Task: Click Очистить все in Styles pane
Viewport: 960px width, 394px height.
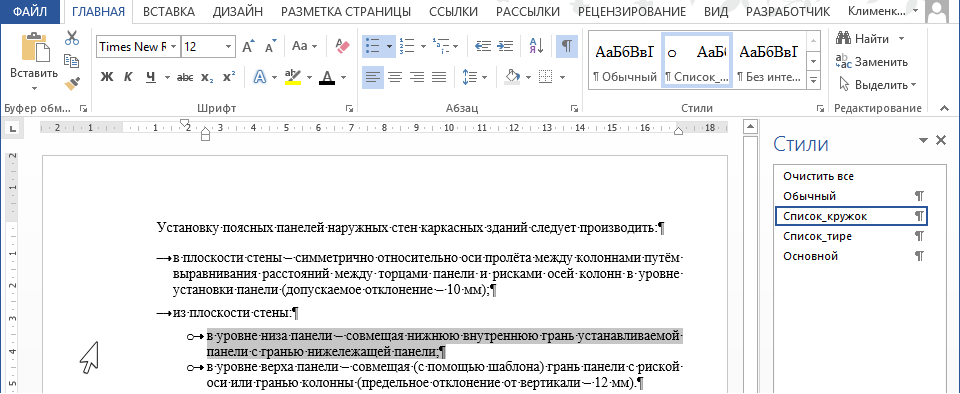Action: (x=851, y=176)
